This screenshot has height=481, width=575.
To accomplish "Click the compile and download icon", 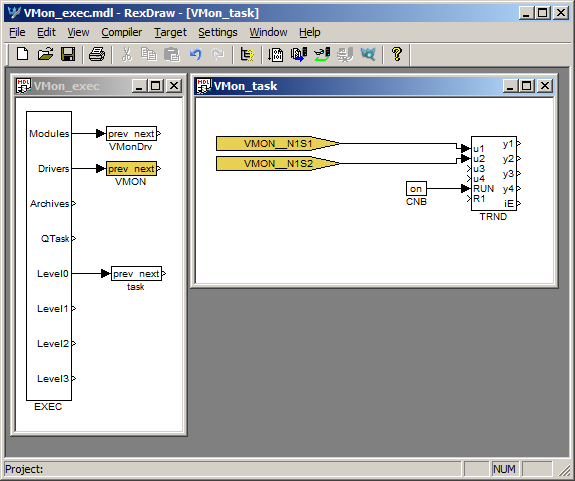I will click(299, 54).
